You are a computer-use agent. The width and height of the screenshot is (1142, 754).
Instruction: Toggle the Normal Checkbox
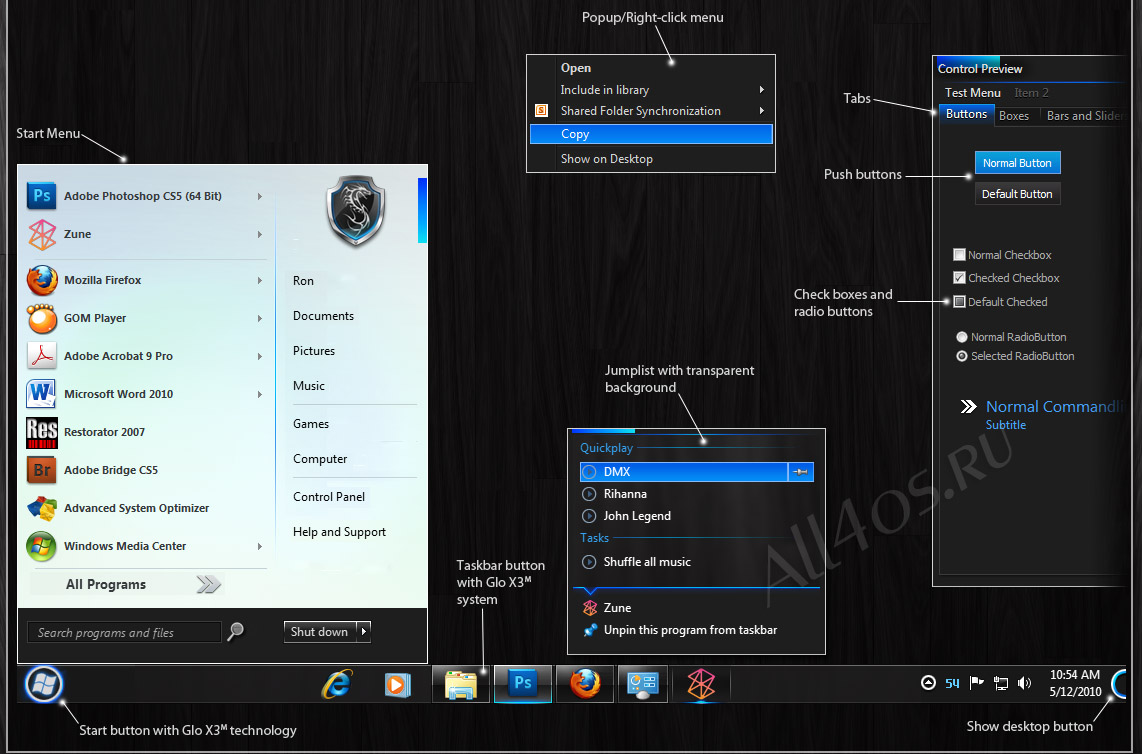pos(959,255)
